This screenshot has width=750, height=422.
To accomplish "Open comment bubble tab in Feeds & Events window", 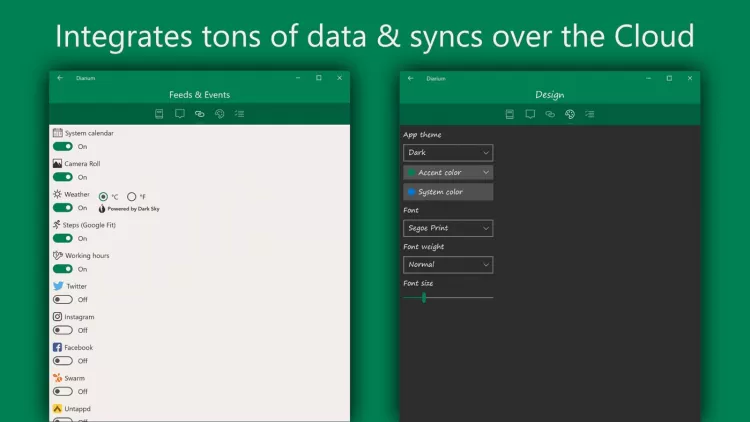I will (x=179, y=114).
